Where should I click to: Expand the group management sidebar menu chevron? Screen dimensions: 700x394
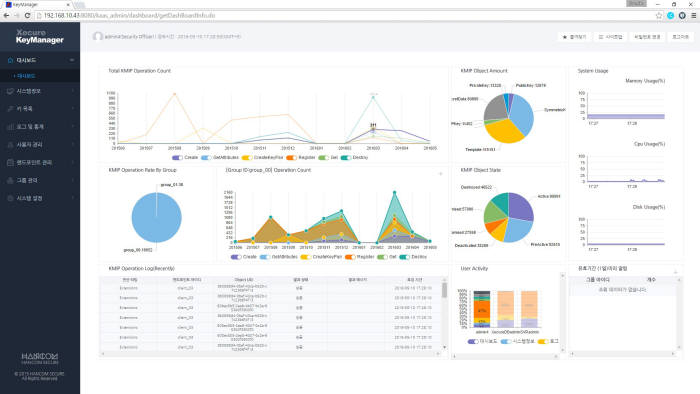(x=72, y=180)
